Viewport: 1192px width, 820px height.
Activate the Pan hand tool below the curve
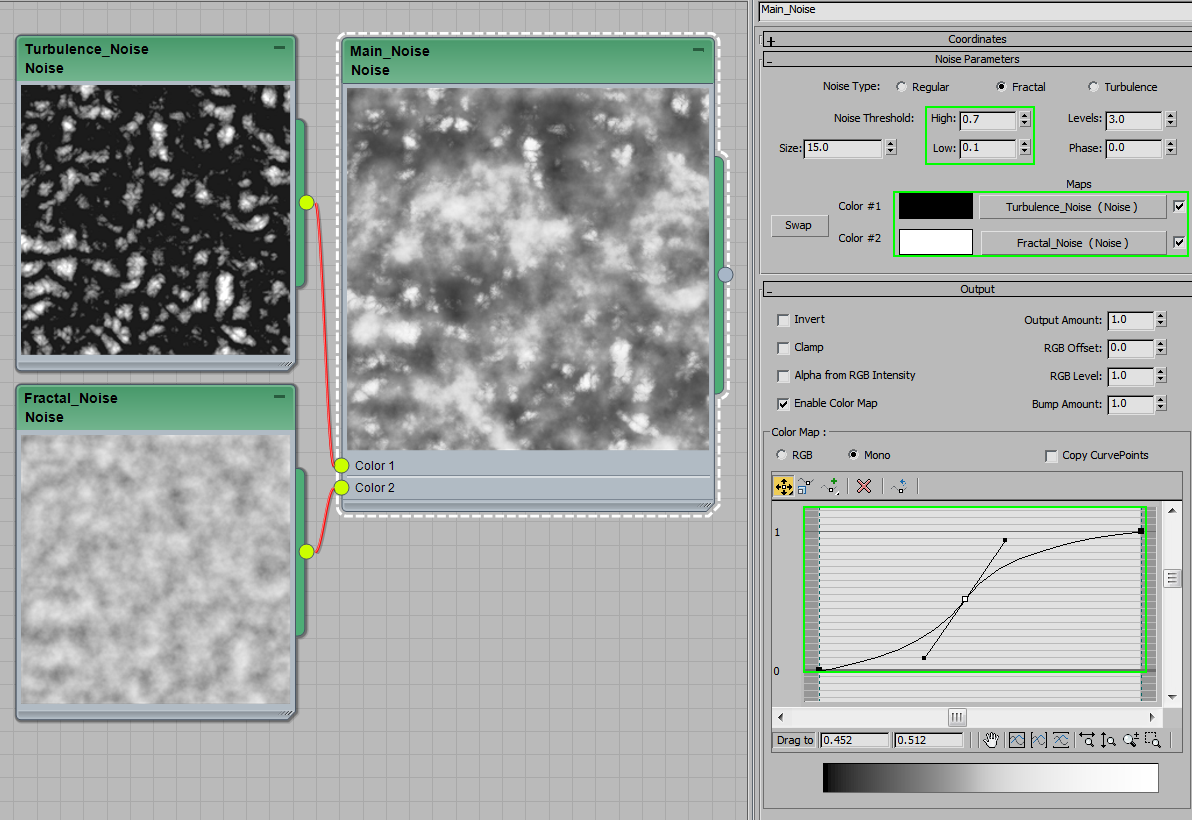991,740
